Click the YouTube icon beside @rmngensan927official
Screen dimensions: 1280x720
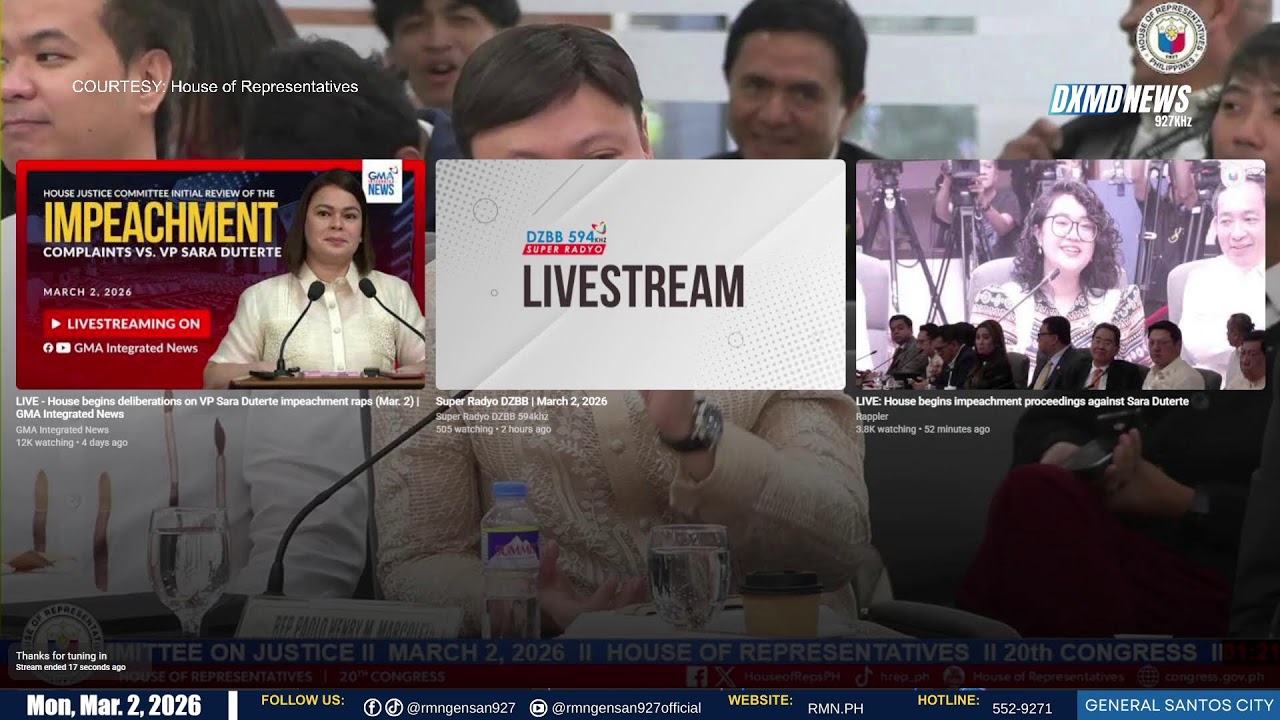pos(538,707)
